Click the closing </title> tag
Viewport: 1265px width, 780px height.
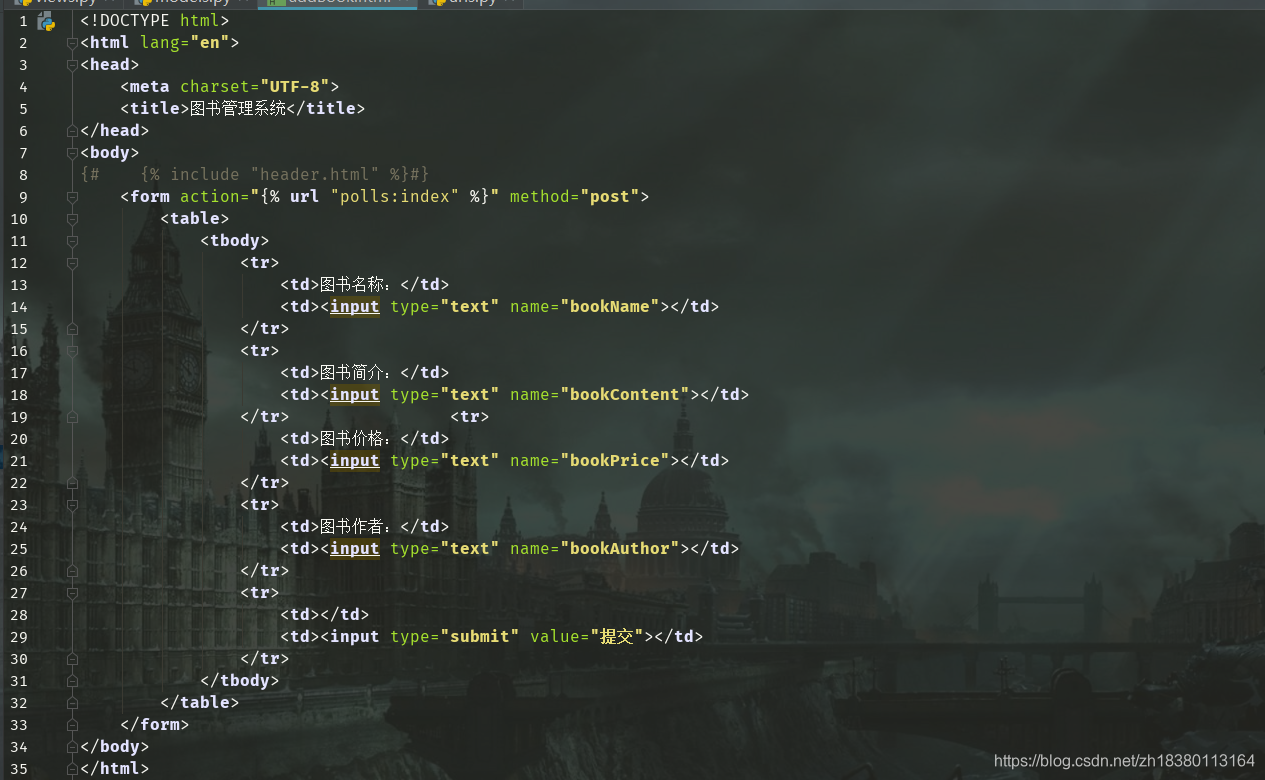click(x=326, y=109)
